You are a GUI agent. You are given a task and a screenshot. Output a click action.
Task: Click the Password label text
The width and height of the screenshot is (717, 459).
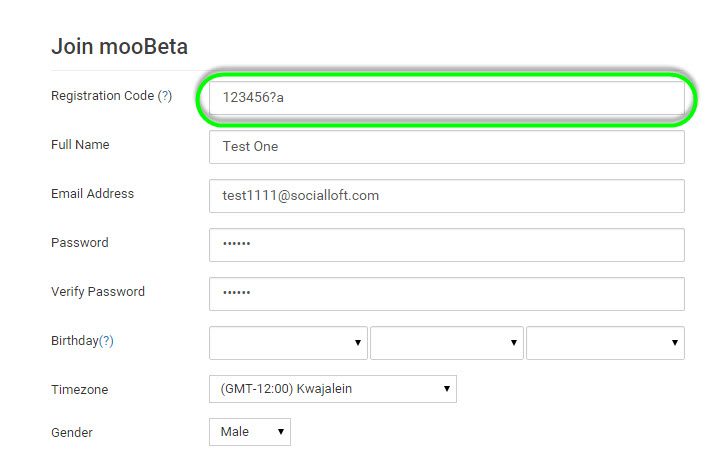click(80, 242)
